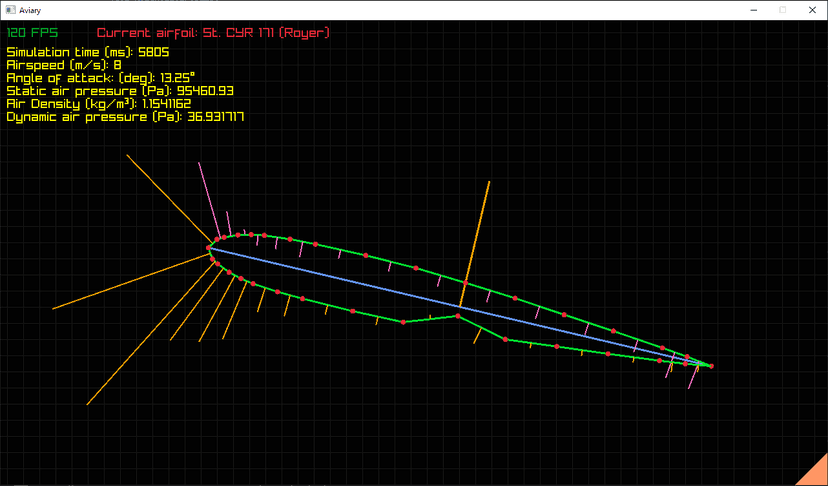Click the Current airfoil St. CYR 171 label
Screen dimensions: 828x486
(213, 33)
